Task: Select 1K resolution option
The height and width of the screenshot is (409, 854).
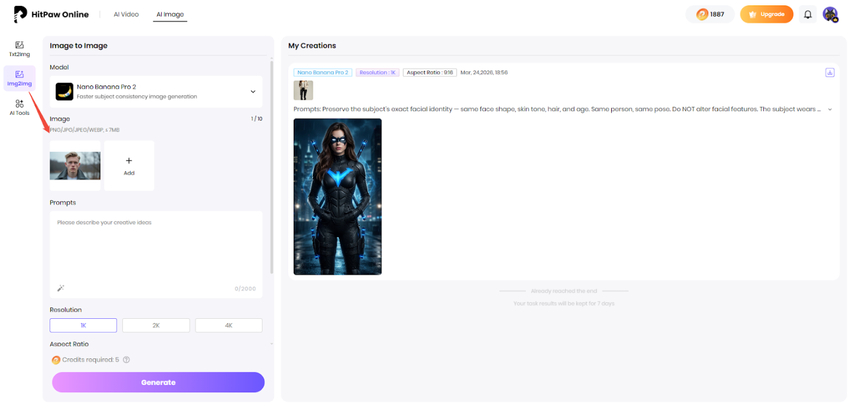Action: 83,326
